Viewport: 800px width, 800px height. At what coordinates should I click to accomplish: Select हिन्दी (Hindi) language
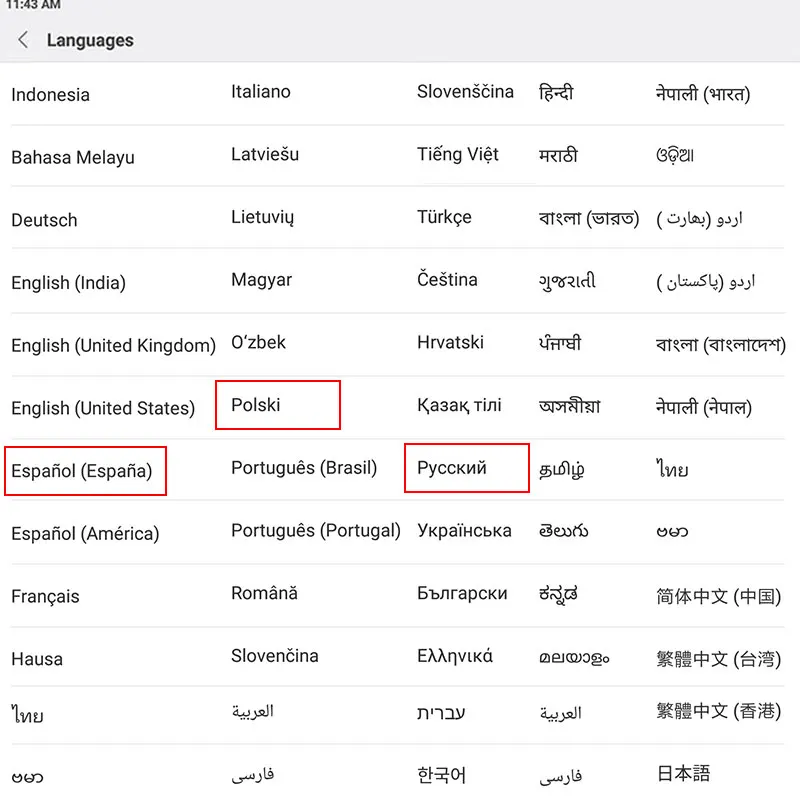[x=556, y=93]
